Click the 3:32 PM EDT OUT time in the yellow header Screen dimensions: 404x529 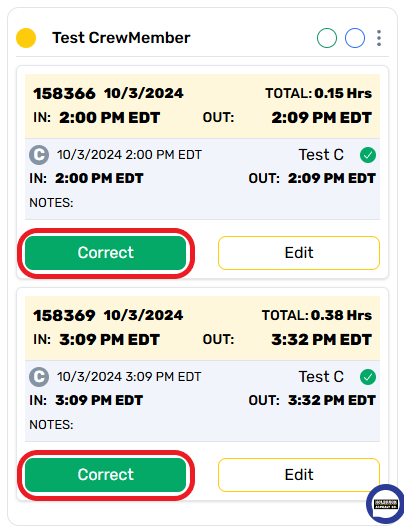pos(322,340)
